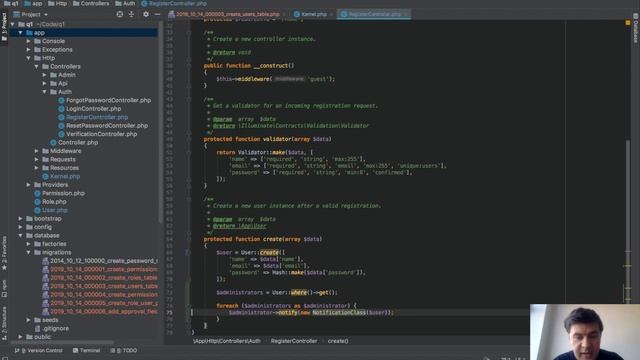The height and width of the screenshot is (360, 640).
Task: Expand the Middleware folder
Action: (36, 151)
